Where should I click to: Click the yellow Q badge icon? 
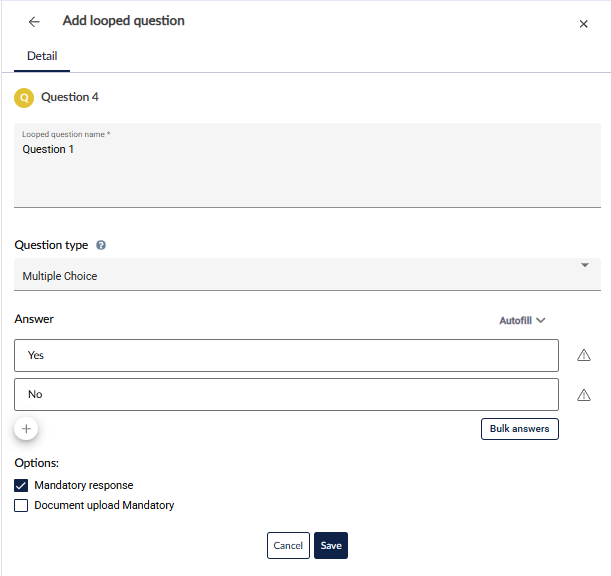click(24, 98)
